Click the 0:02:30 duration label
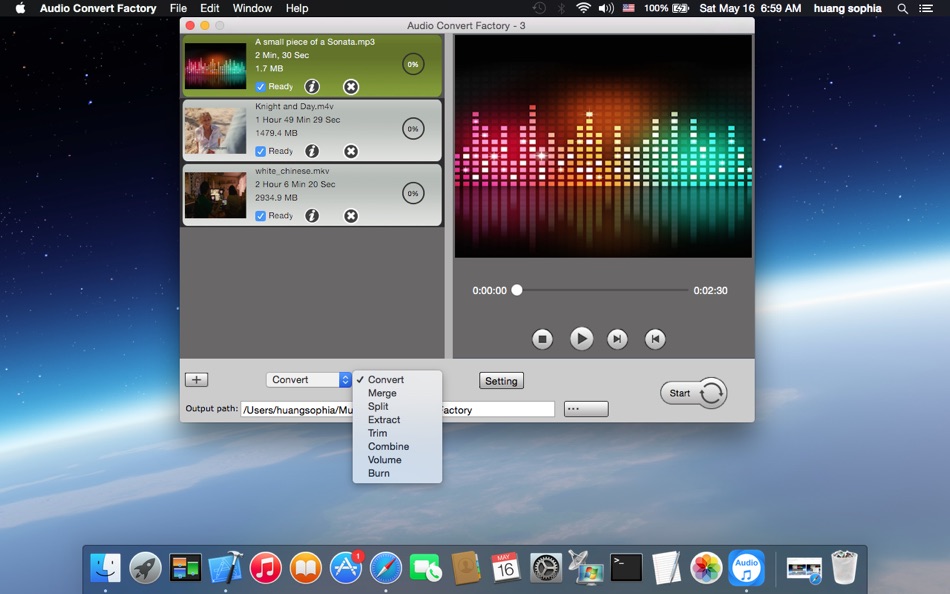The image size is (950, 594). tap(710, 290)
